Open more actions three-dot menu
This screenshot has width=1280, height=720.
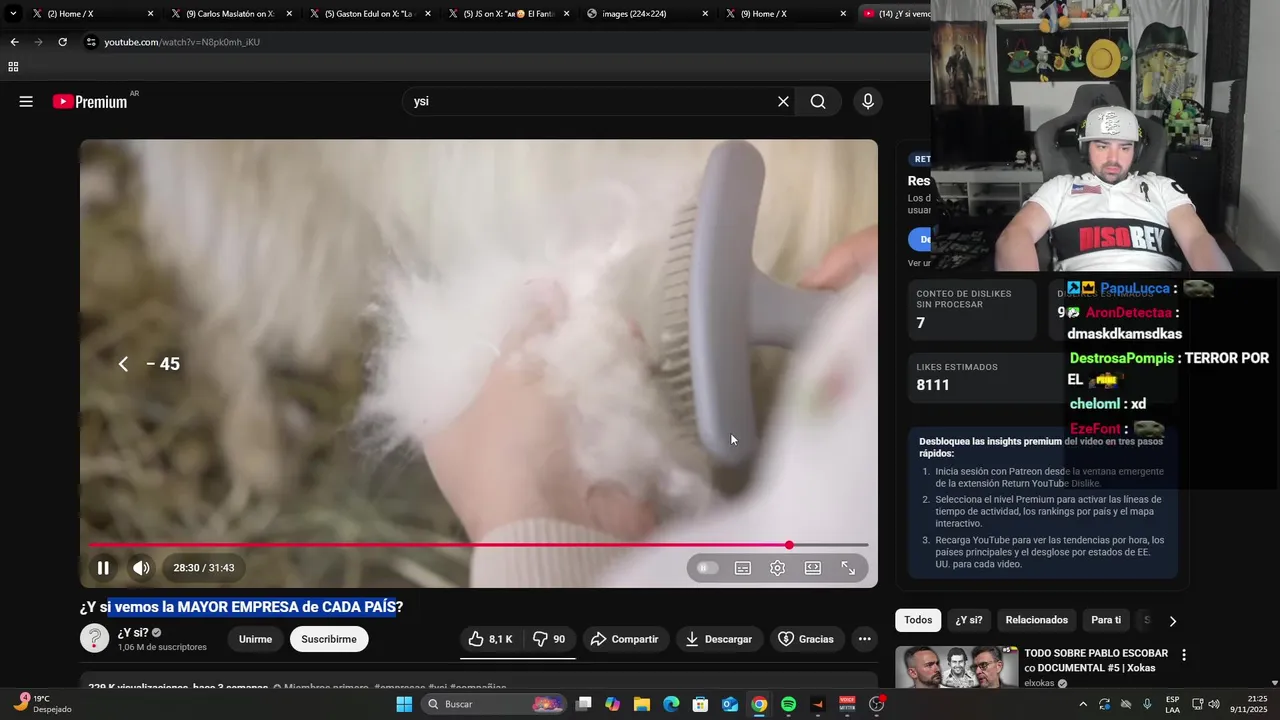(x=865, y=639)
